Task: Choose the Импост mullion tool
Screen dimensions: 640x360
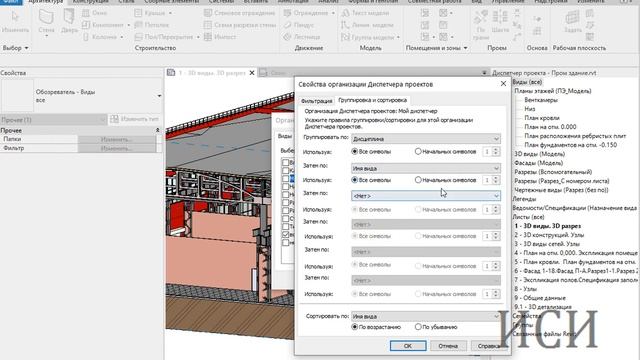Action: [220, 37]
